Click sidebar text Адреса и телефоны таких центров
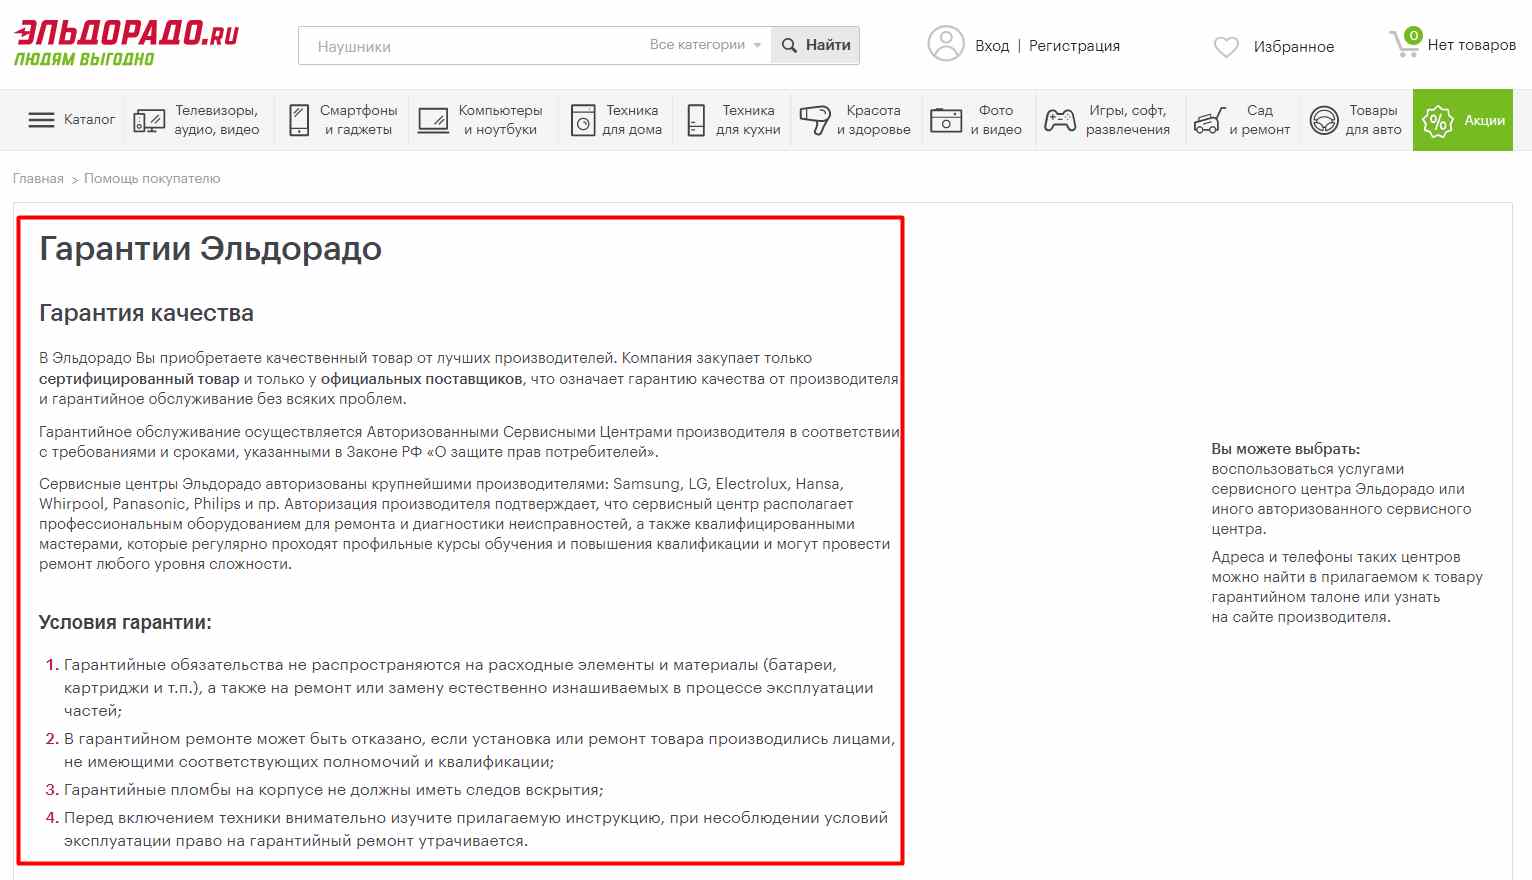Image resolution: width=1532 pixels, height=880 pixels. 1335,557
